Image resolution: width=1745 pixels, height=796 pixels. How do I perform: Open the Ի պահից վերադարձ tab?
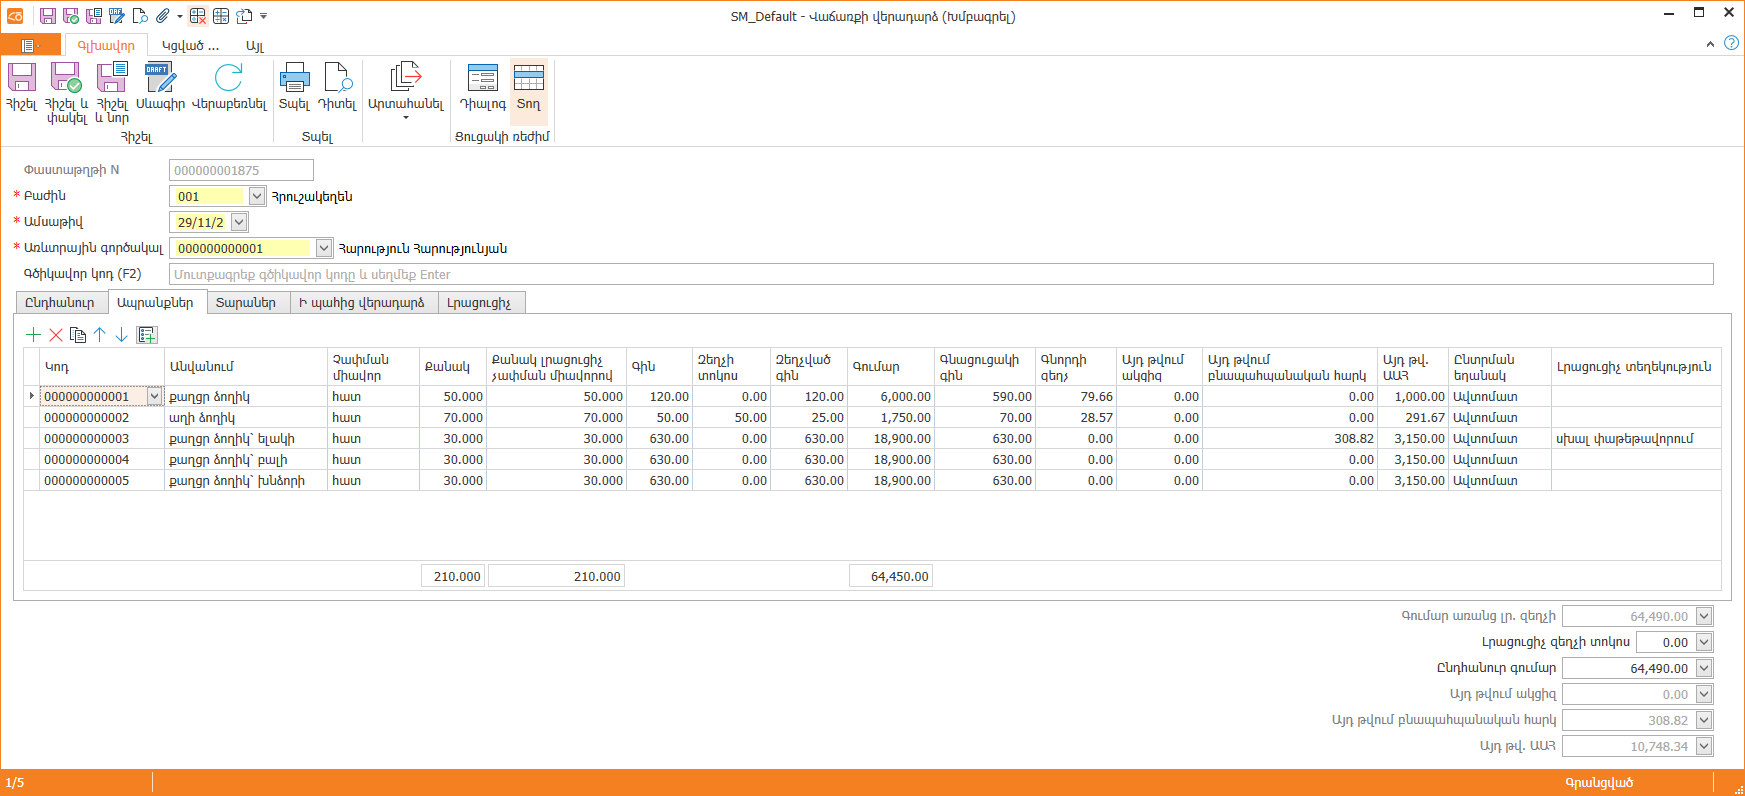tap(362, 302)
